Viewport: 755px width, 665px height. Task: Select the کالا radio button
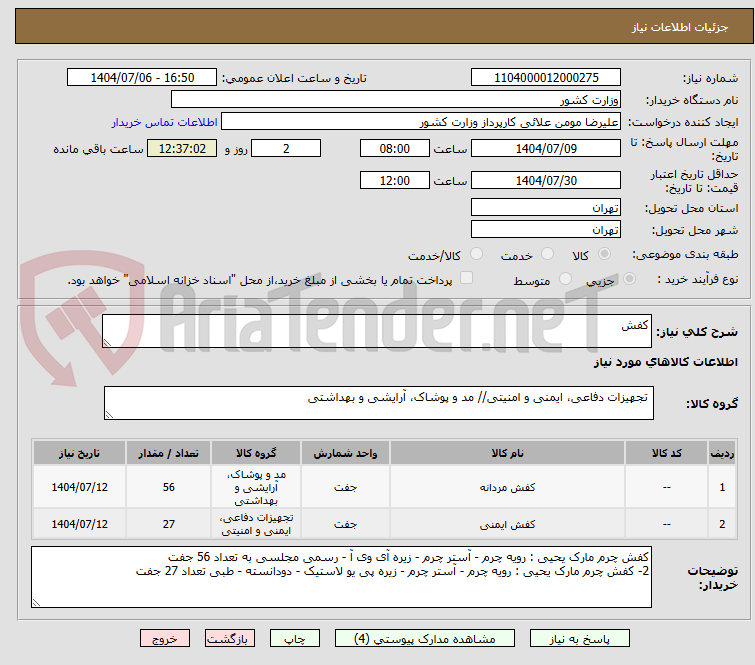point(604,254)
